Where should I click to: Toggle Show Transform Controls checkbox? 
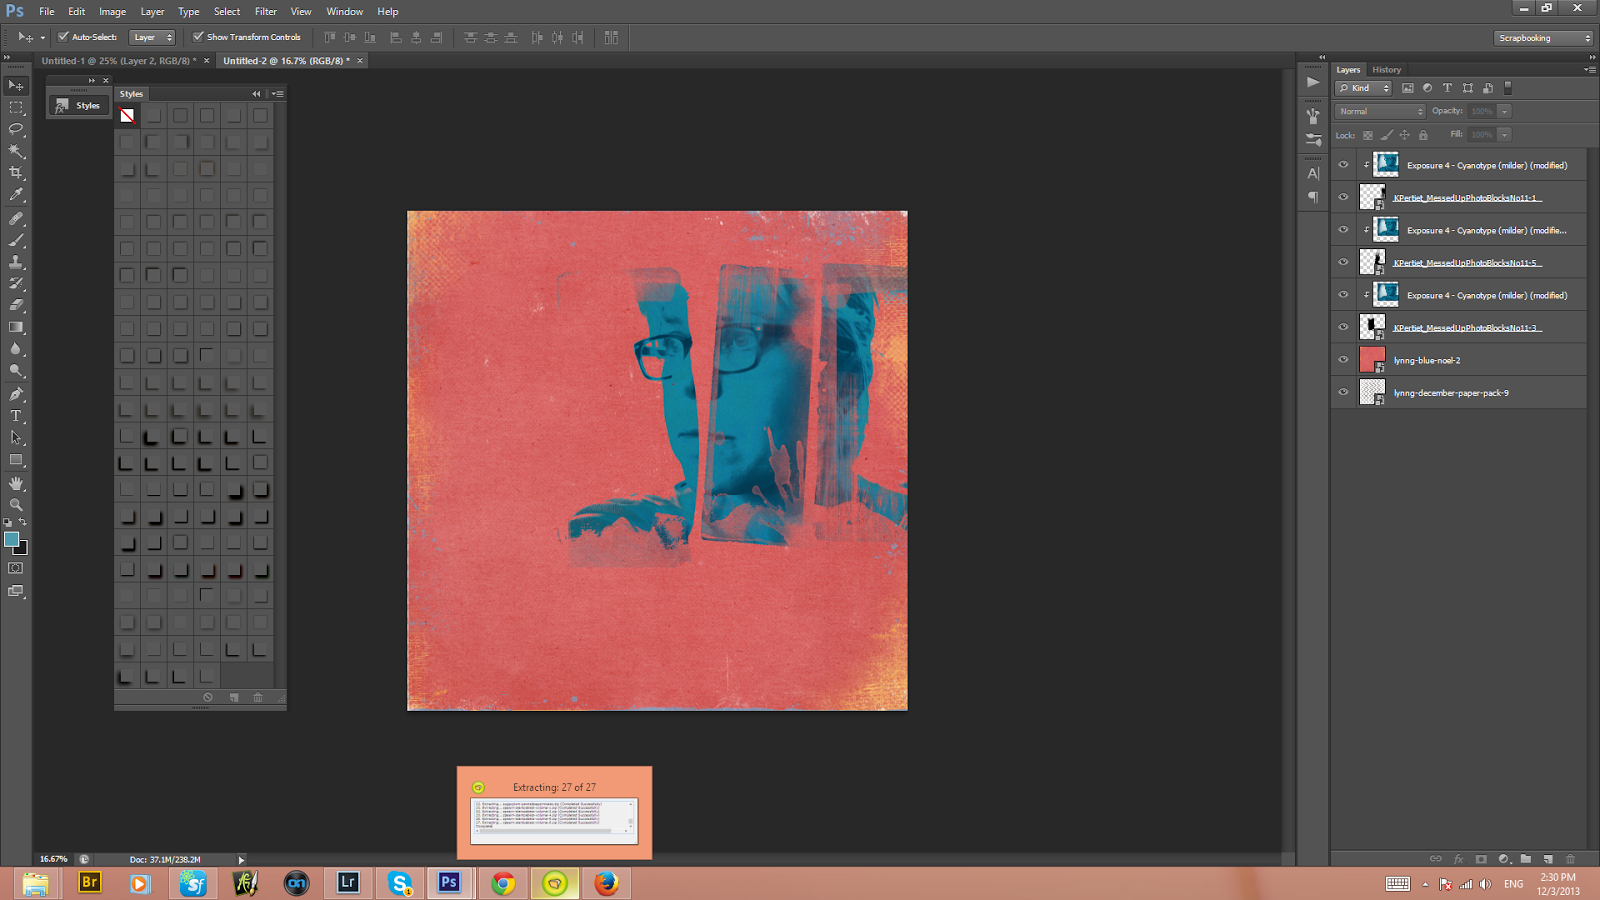click(198, 37)
